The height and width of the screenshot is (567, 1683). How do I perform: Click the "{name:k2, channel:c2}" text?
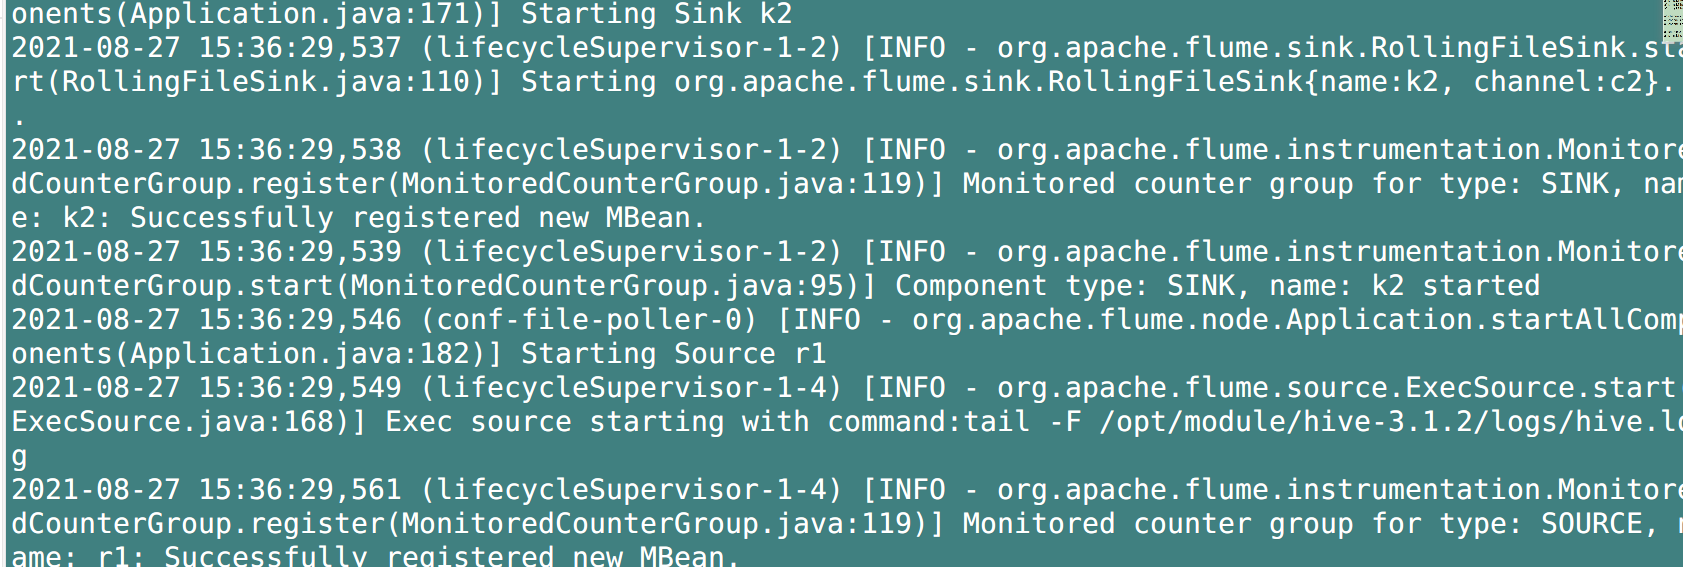click(1483, 82)
